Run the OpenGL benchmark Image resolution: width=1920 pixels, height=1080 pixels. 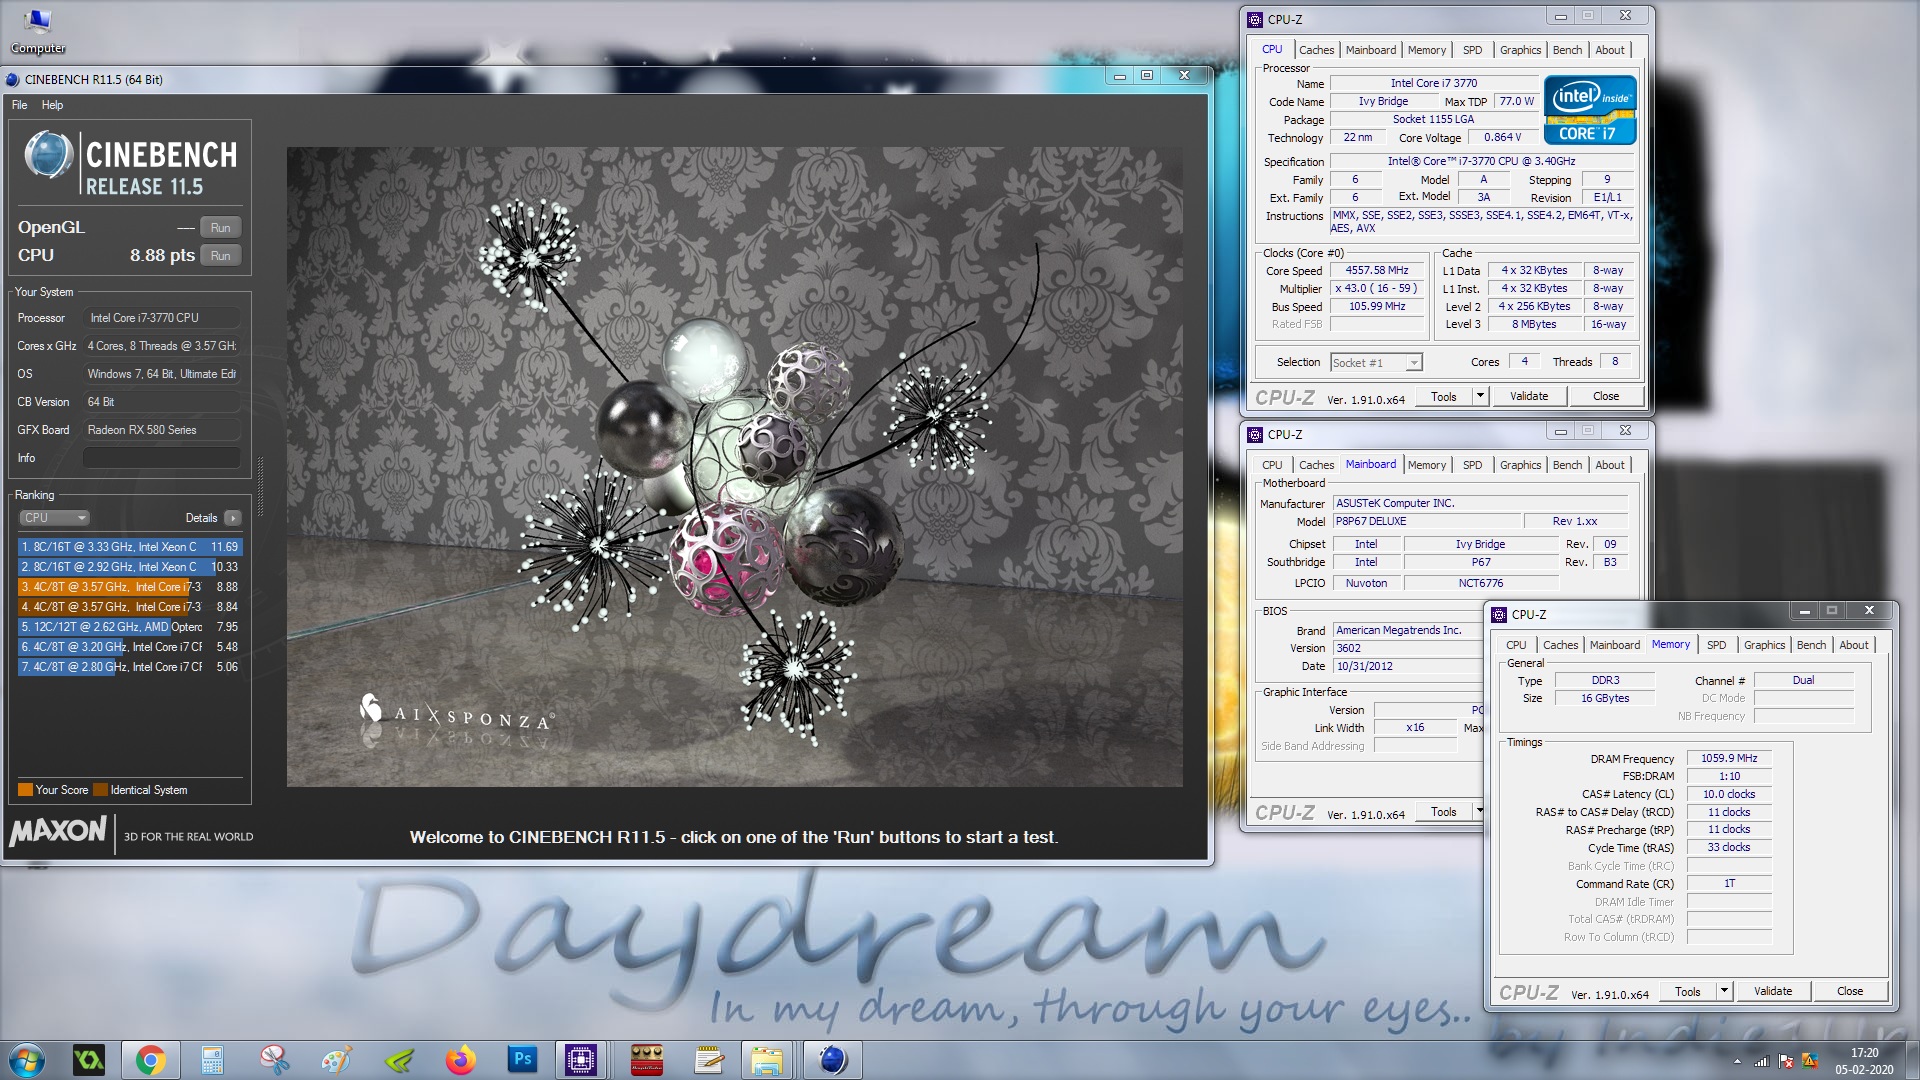(x=221, y=228)
